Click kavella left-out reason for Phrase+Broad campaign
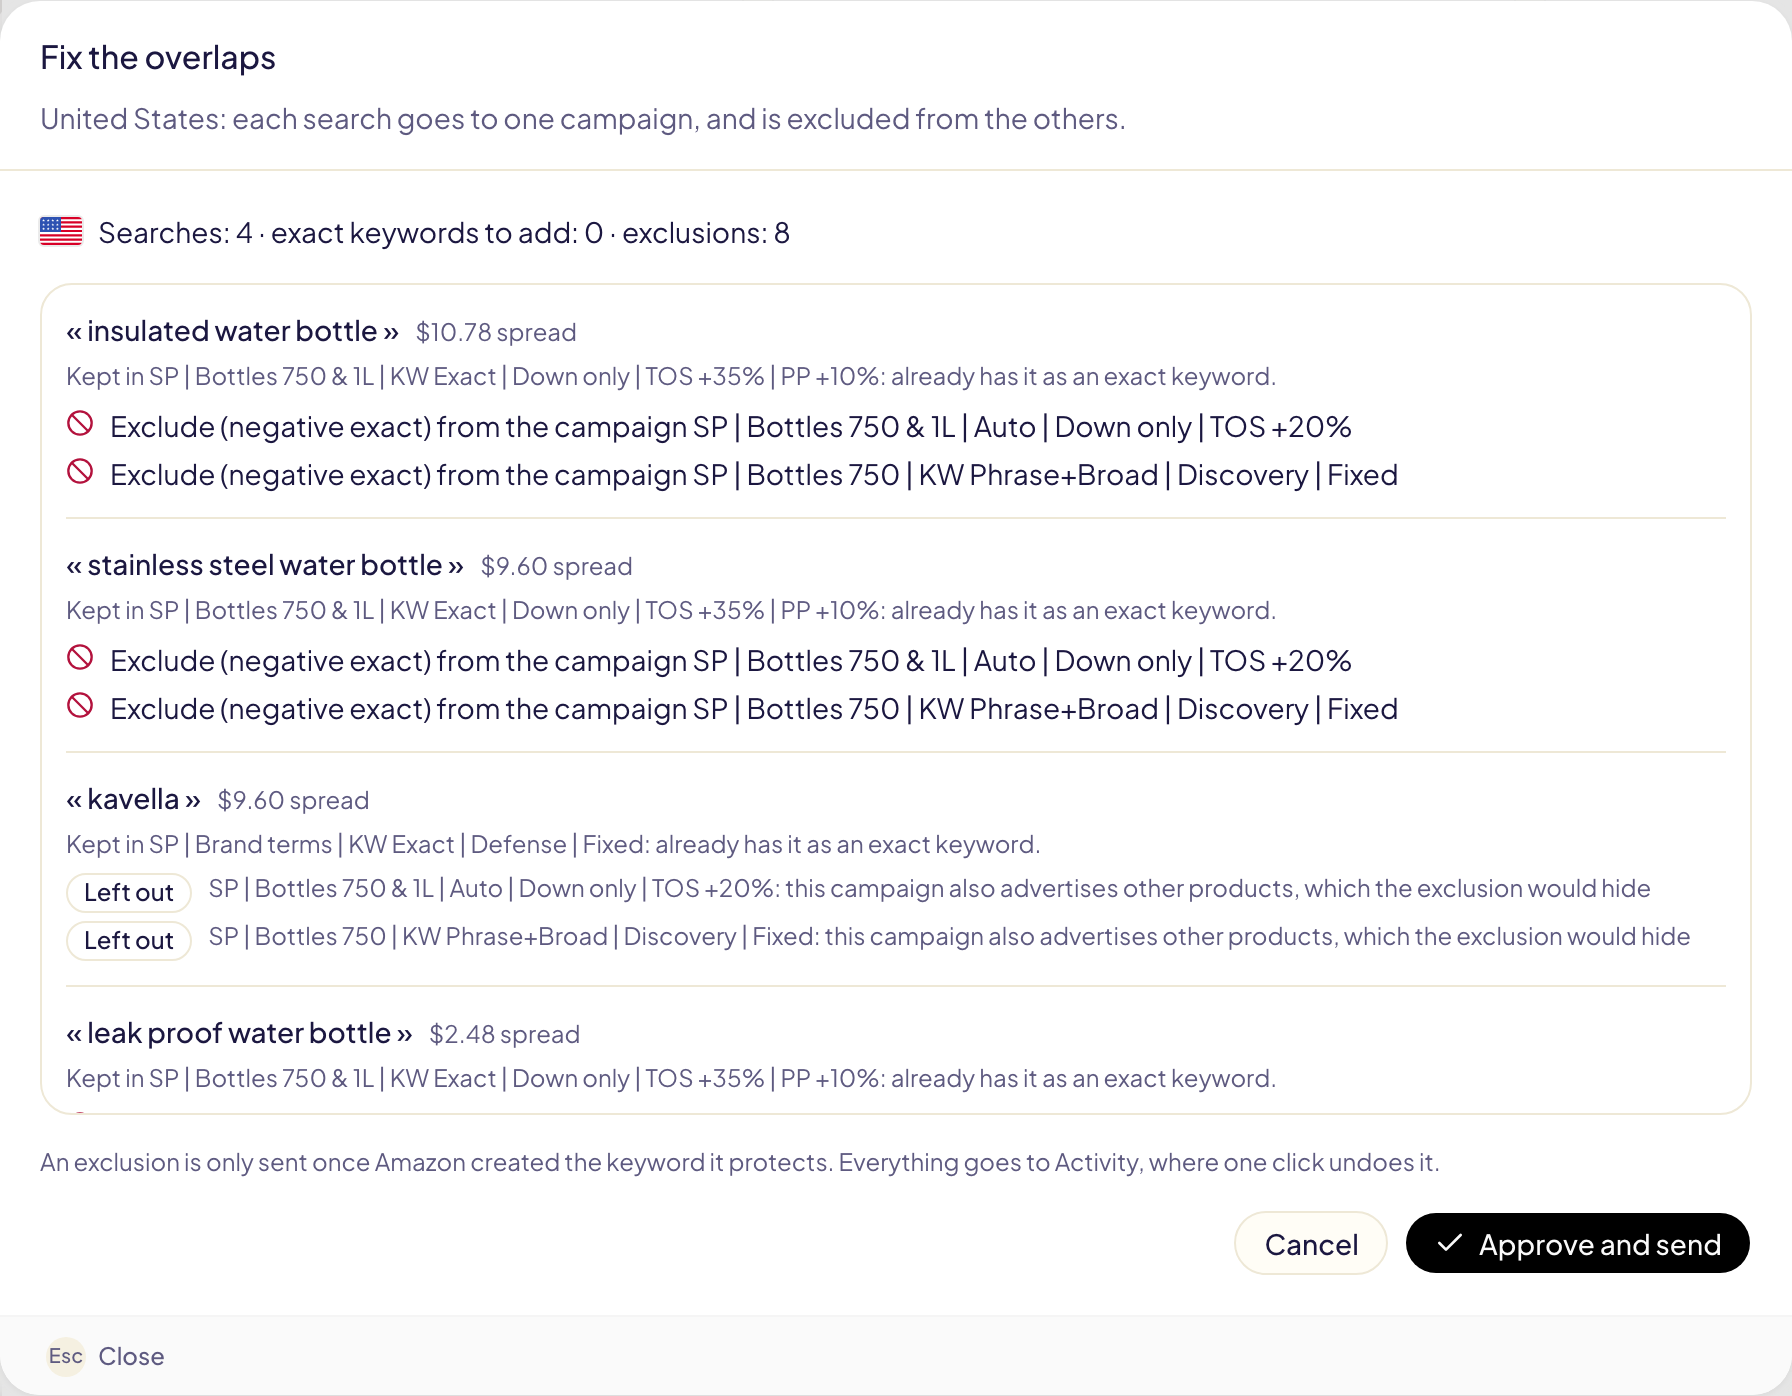Viewport: 1792px width, 1396px height. click(x=950, y=937)
